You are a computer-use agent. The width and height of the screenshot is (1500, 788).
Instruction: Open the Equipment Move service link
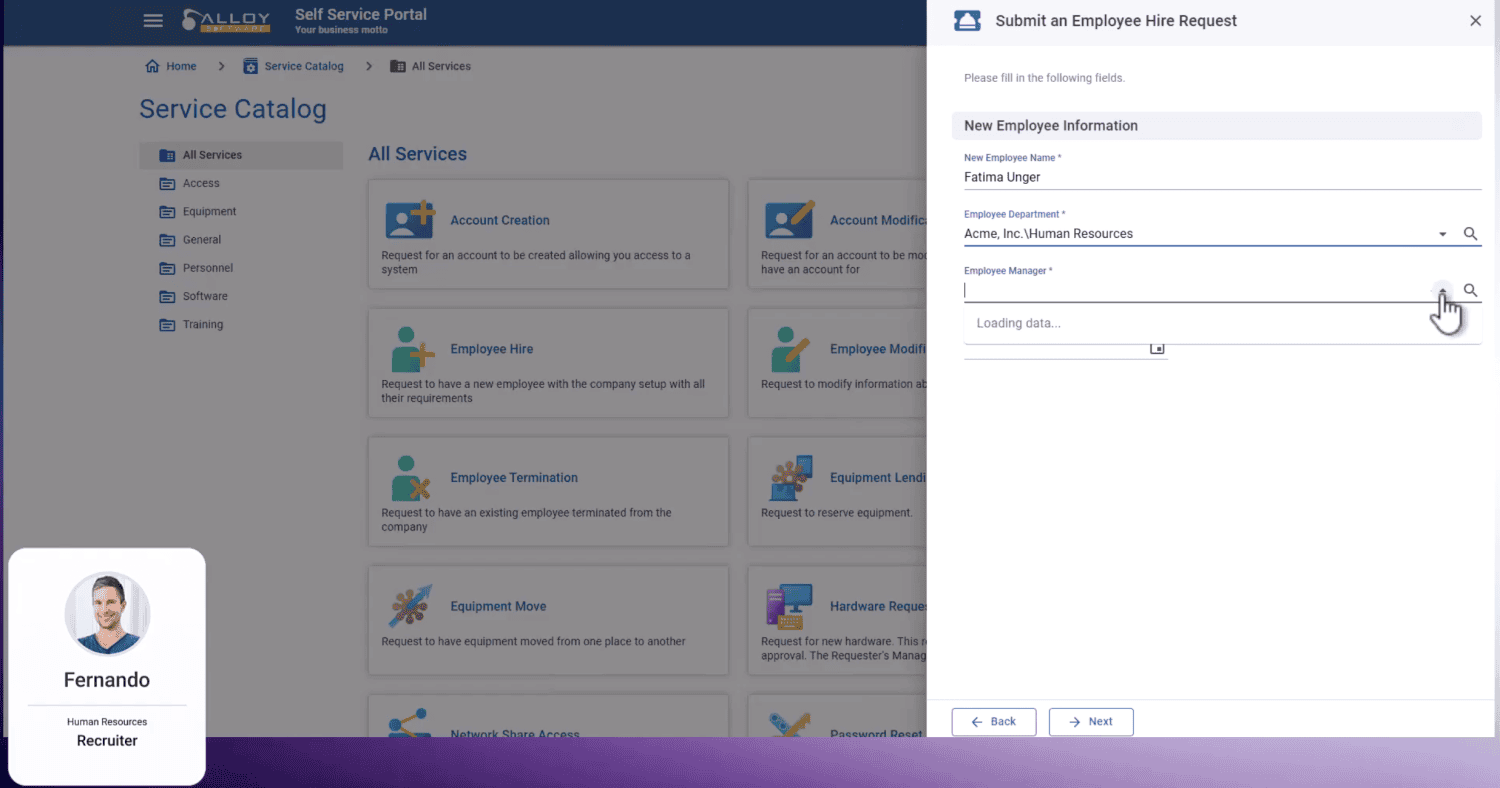tap(498, 606)
